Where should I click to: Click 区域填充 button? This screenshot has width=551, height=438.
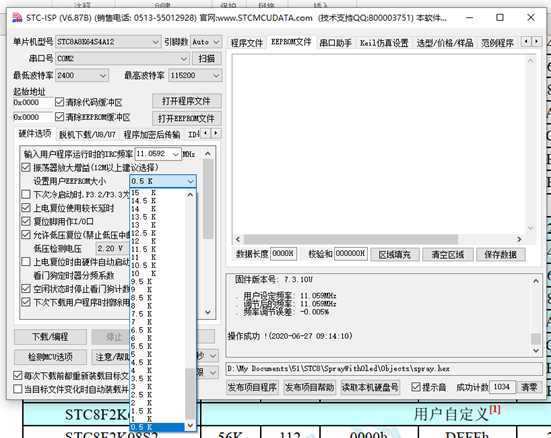[x=395, y=255]
